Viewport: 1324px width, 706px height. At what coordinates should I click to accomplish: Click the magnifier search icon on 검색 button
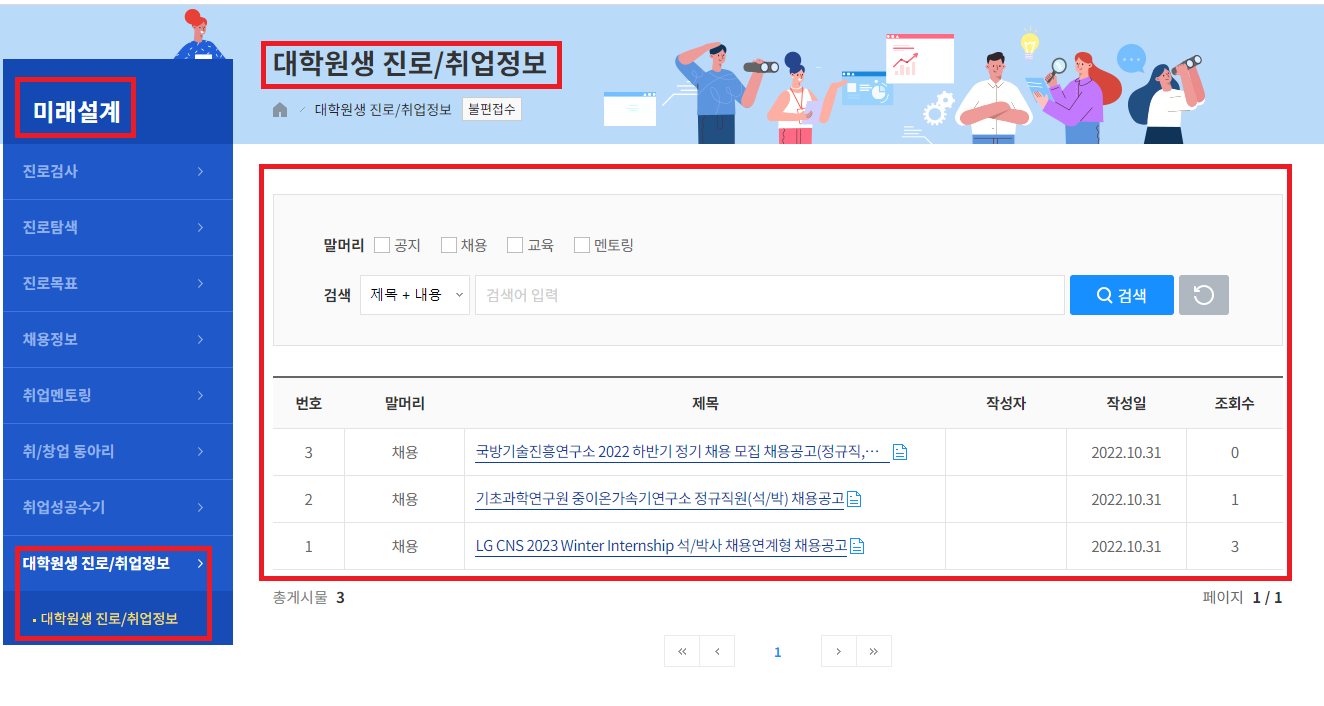[1104, 294]
